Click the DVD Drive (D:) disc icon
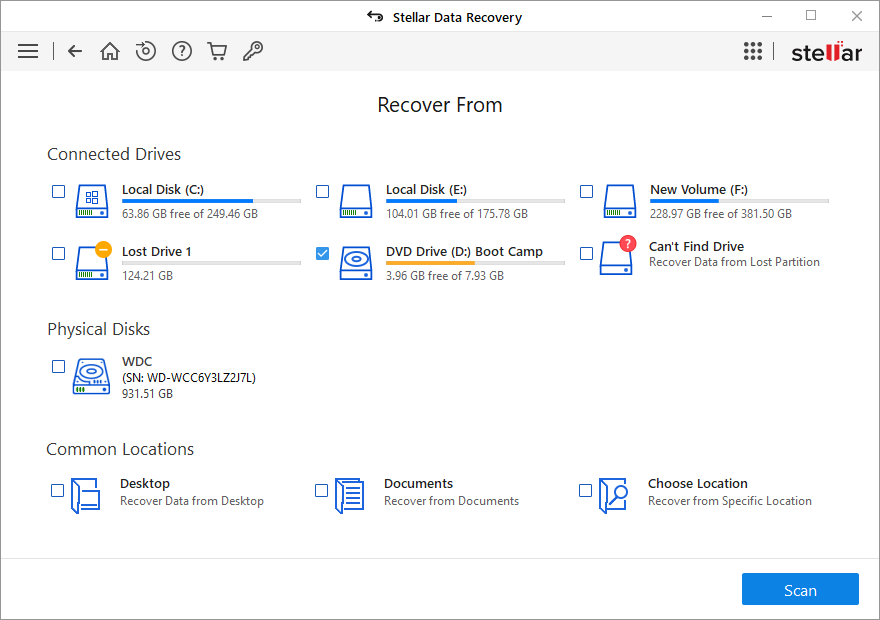This screenshot has height=620, width=880. (355, 263)
